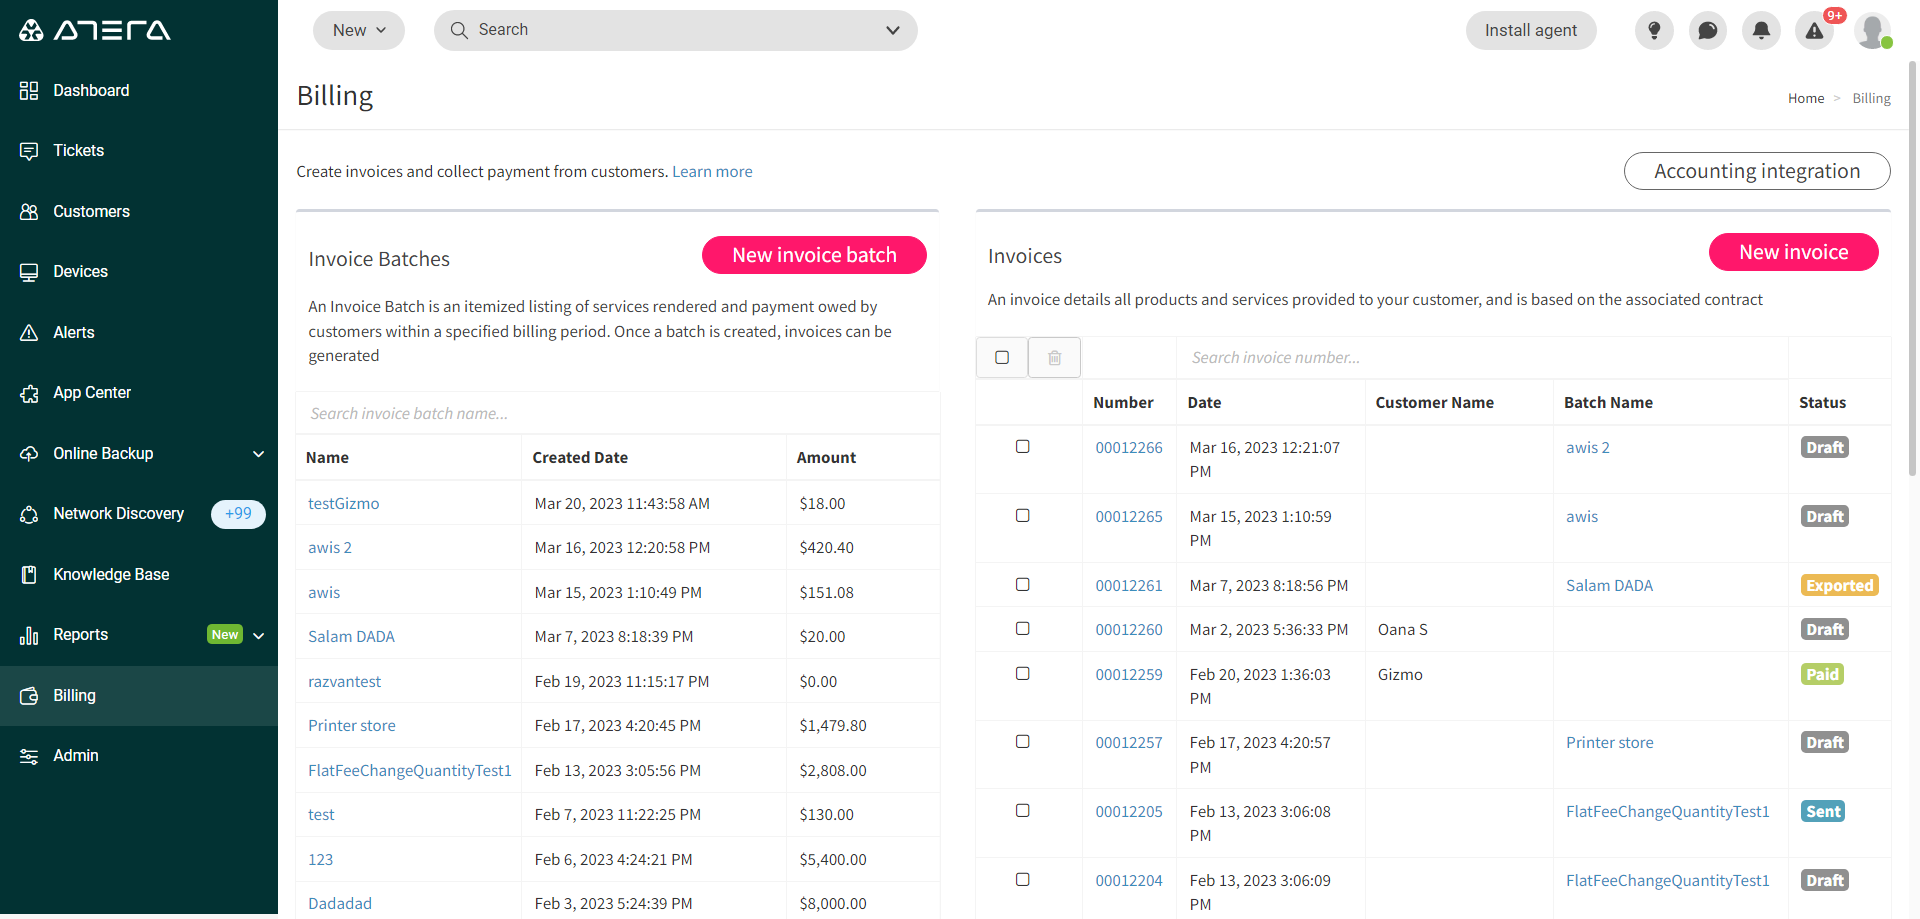
Task: Click the page vertical scrollbar
Action: [x=1913, y=270]
